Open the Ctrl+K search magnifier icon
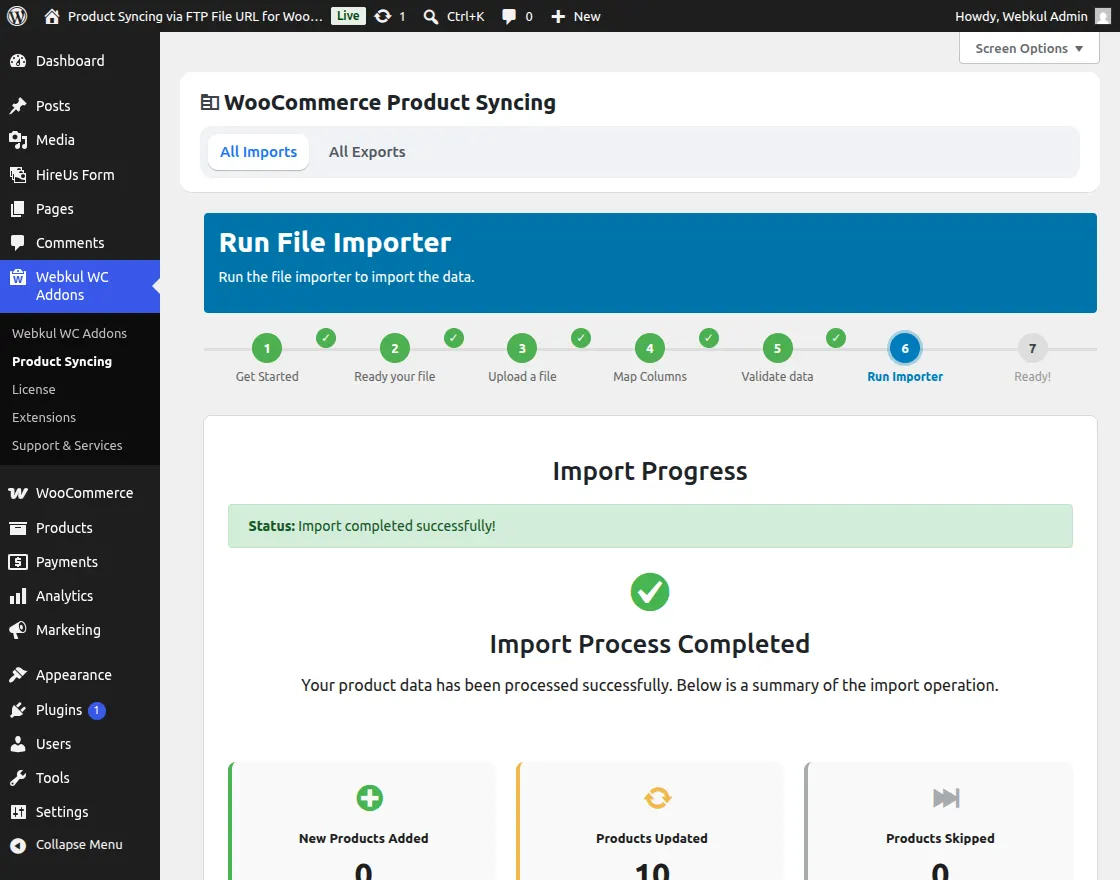 (x=430, y=16)
